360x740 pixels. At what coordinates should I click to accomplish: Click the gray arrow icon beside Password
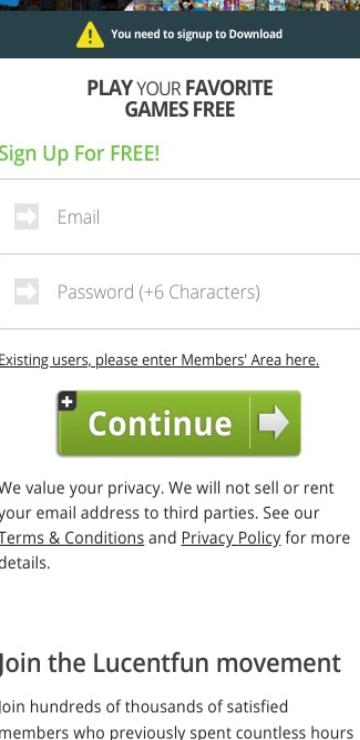(26, 291)
